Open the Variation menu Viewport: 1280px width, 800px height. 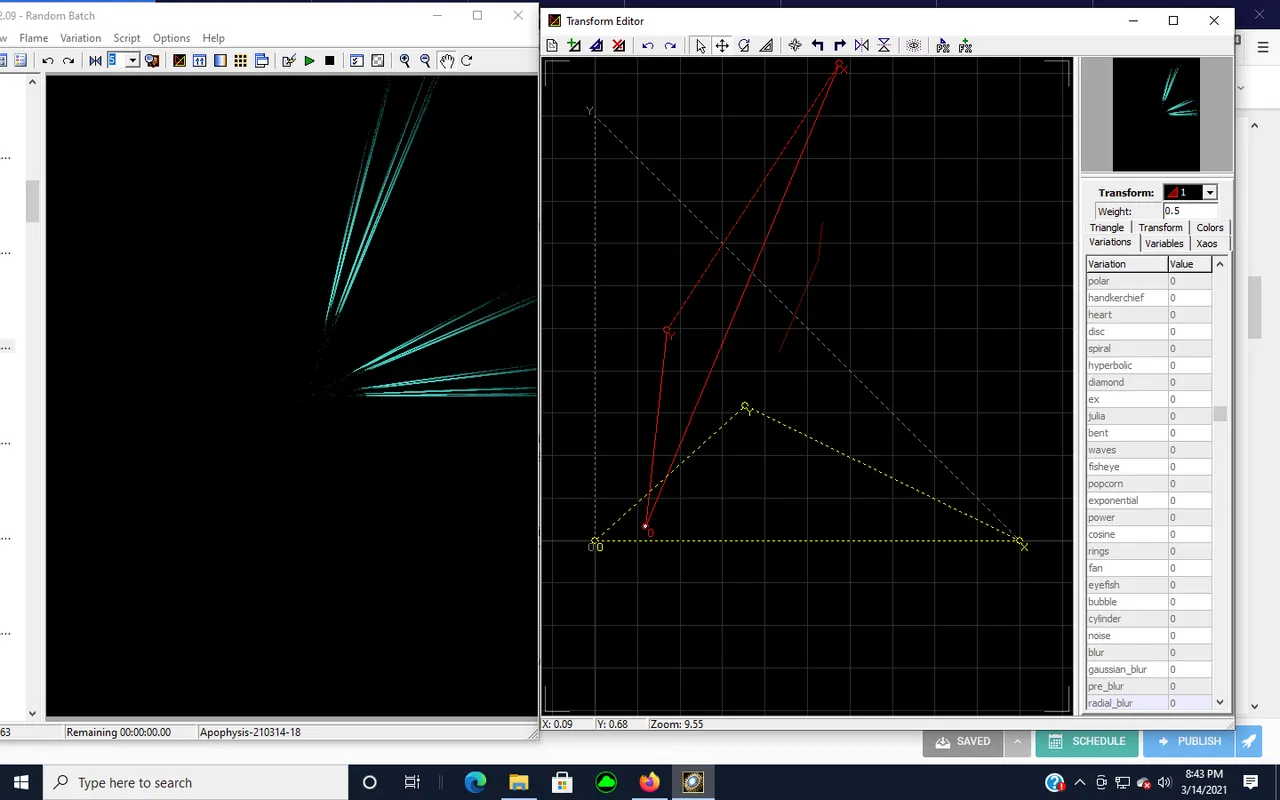(80, 38)
